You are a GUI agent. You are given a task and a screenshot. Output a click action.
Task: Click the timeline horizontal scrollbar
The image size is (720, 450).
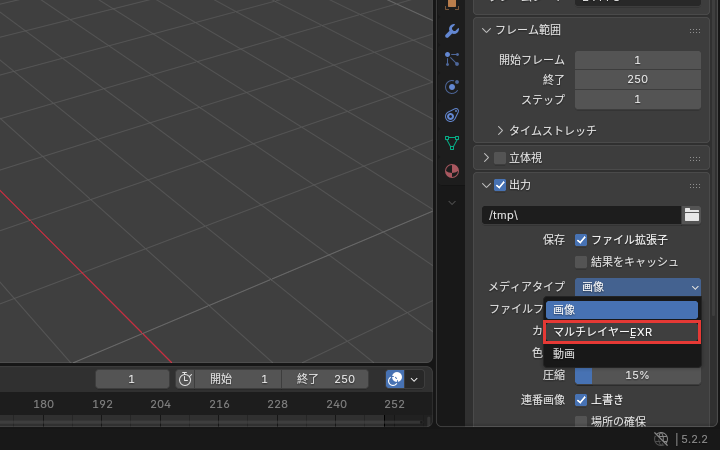(x=210, y=421)
